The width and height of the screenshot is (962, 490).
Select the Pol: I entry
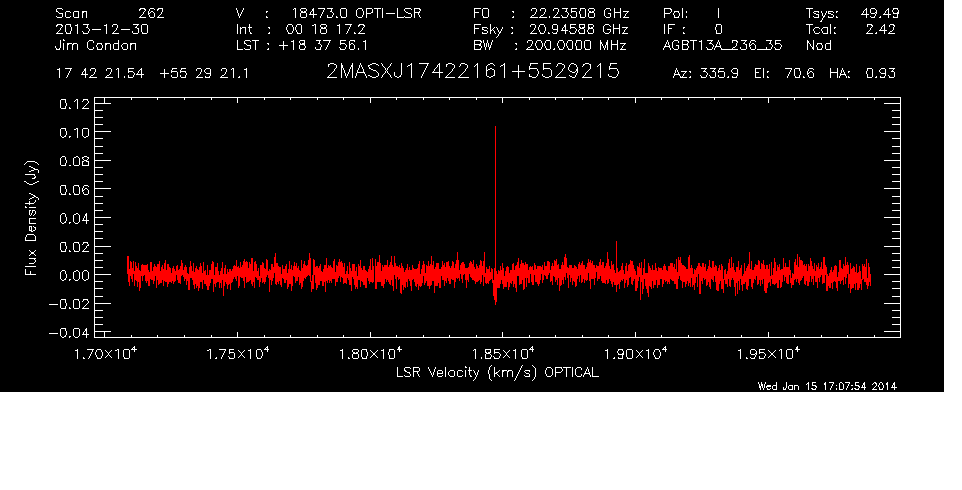point(692,13)
